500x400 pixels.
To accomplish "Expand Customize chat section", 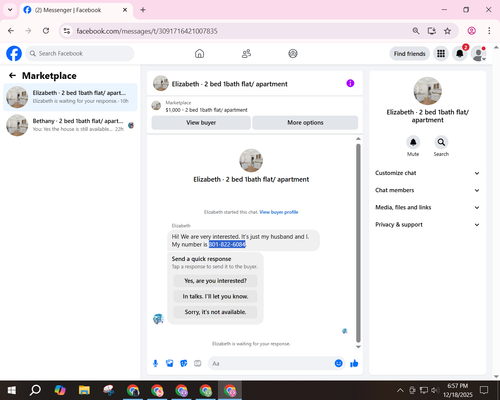I will (x=427, y=173).
